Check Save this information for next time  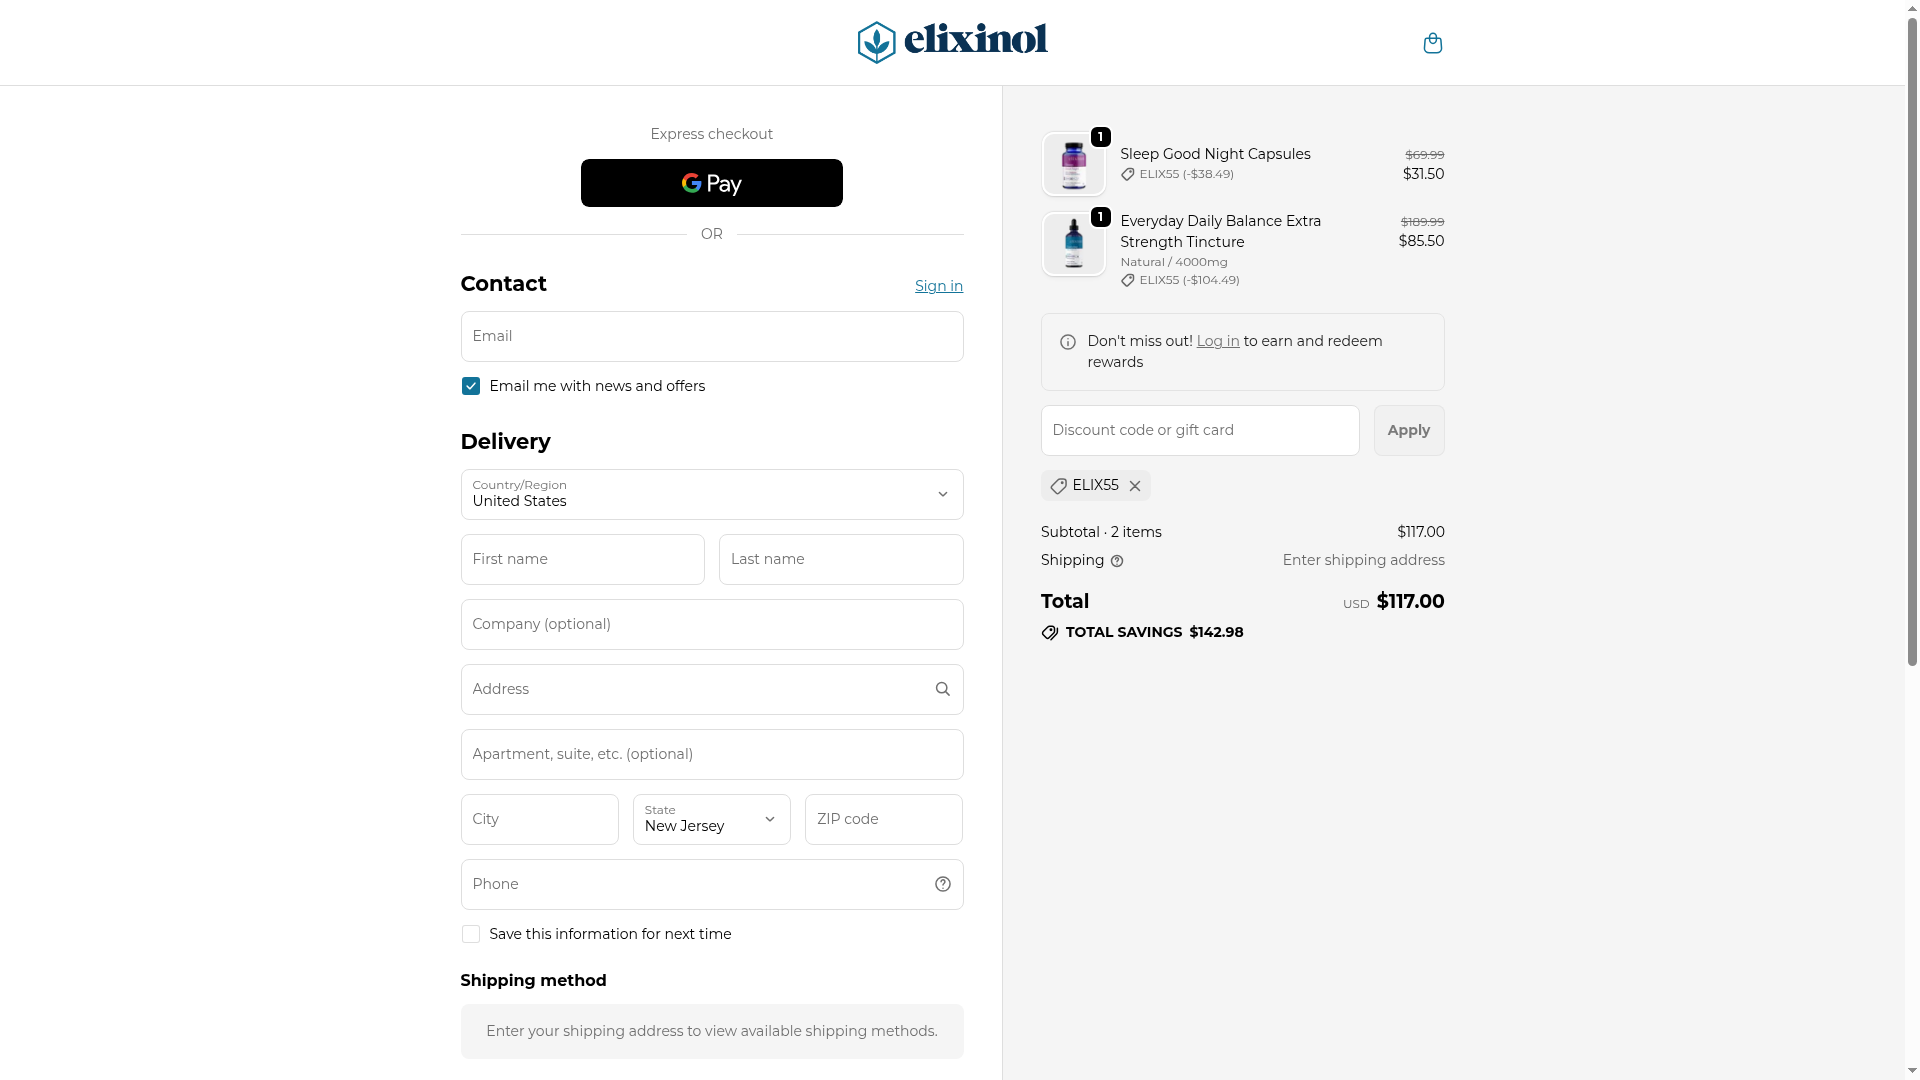coord(471,934)
